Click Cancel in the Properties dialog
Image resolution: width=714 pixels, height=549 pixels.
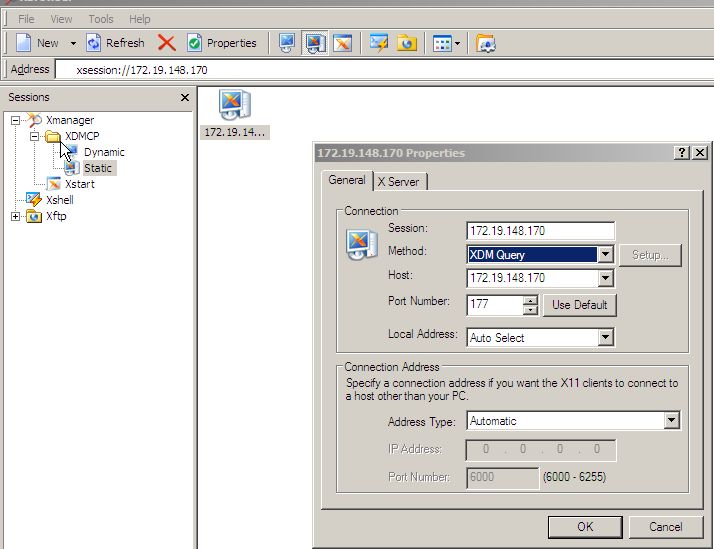point(666,527)
